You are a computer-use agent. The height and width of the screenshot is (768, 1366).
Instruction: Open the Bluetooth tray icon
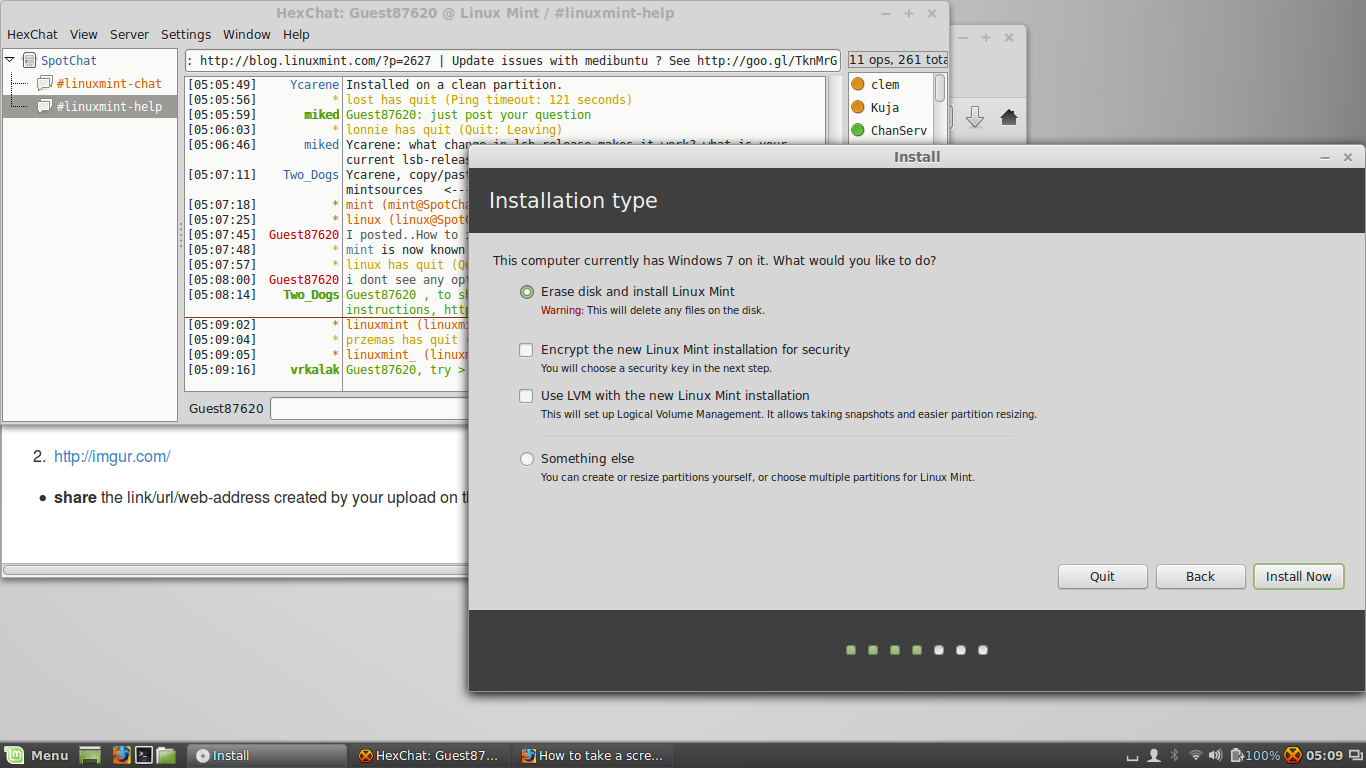coord(1174,755)
